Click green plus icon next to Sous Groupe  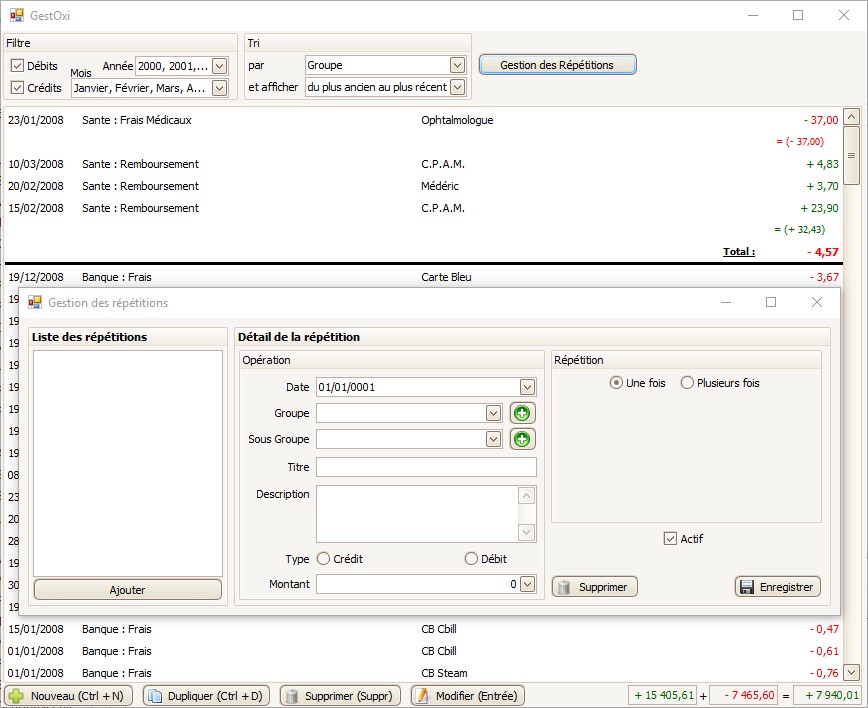[x=522, y=439]
